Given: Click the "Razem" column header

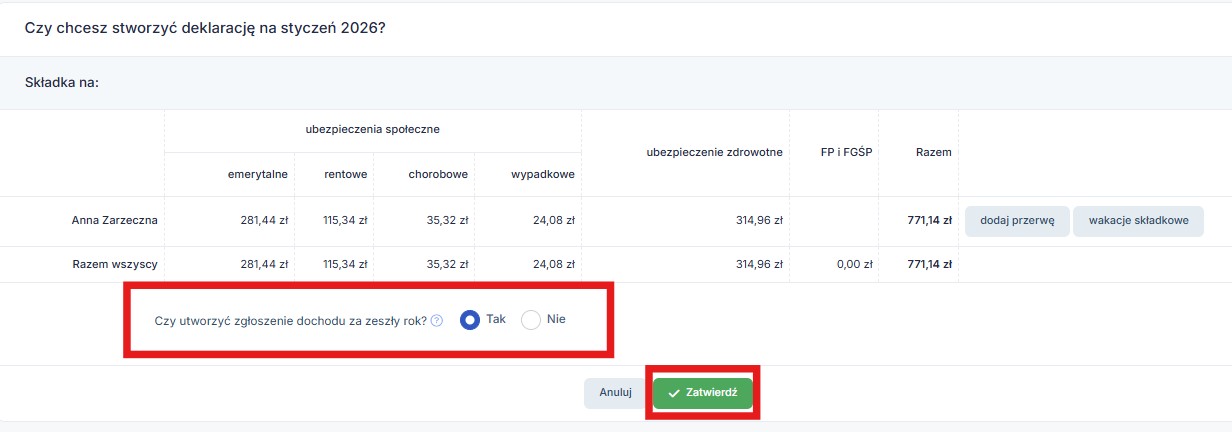Looking at the screenshot, I should (x=933, y=152).
